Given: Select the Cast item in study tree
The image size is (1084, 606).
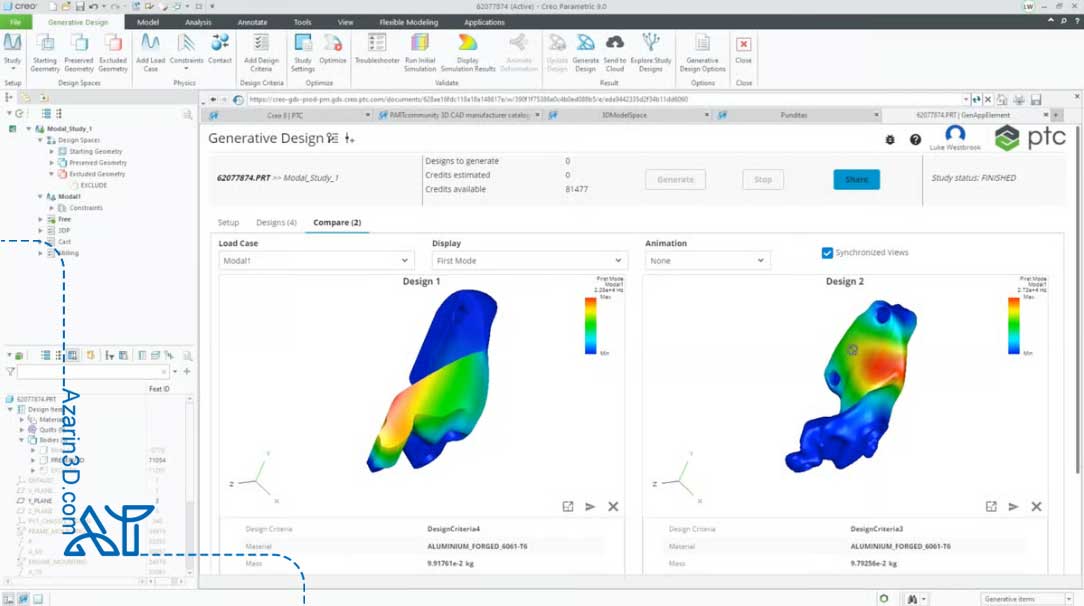Looking at the screenshot, I should [x=64, y=242].
